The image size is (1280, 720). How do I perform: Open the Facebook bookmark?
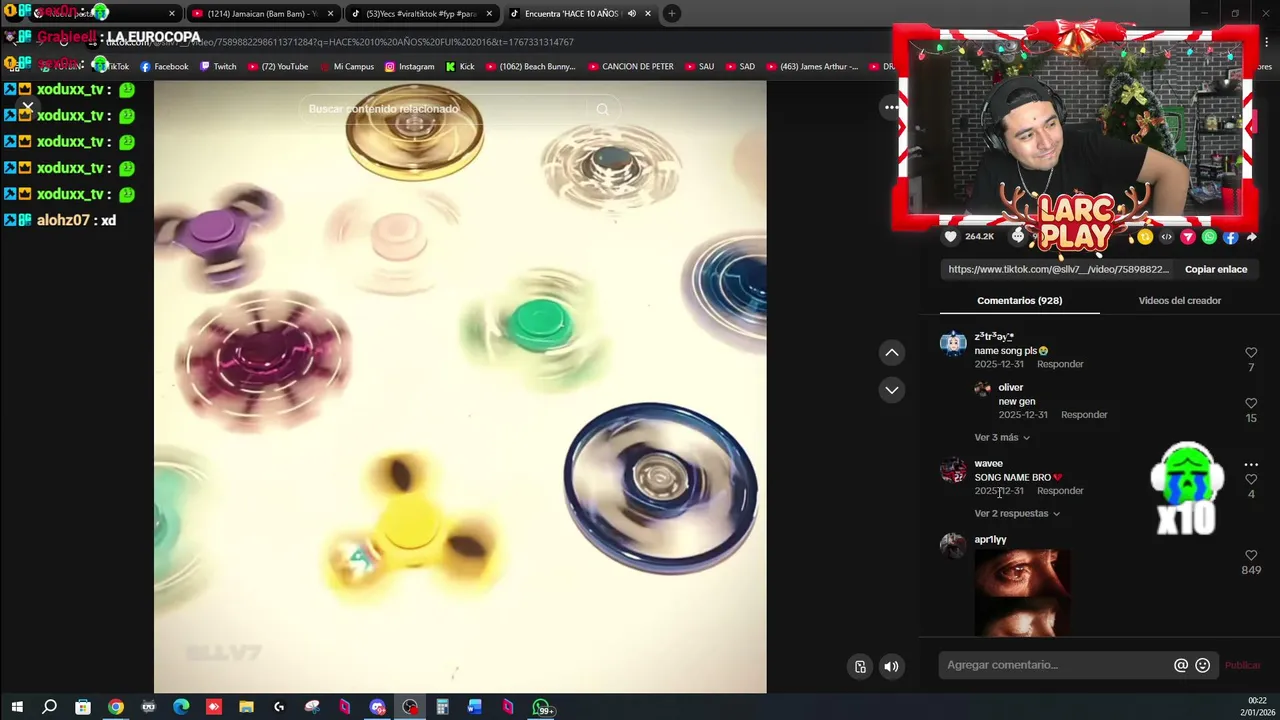pyautogui.click(x=164, y=66)
